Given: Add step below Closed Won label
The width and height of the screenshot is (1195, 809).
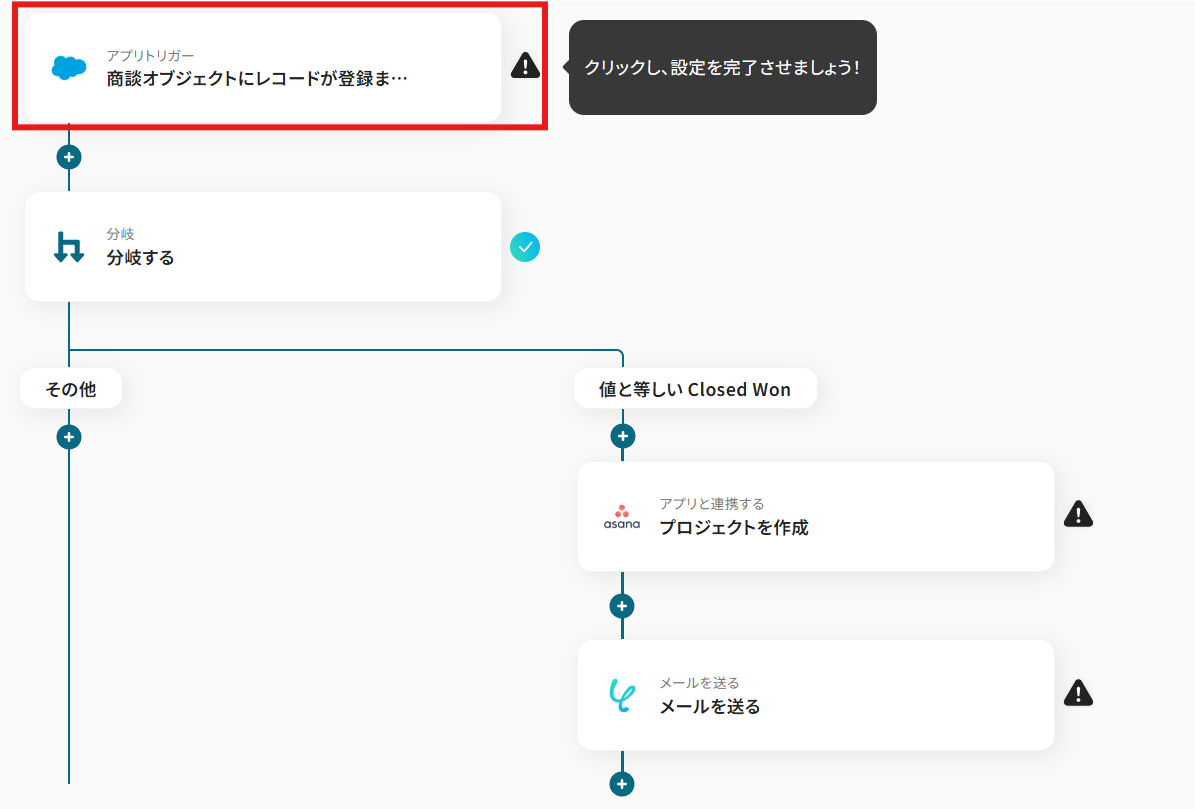Looking at the screenshot, I should (623, 436).
